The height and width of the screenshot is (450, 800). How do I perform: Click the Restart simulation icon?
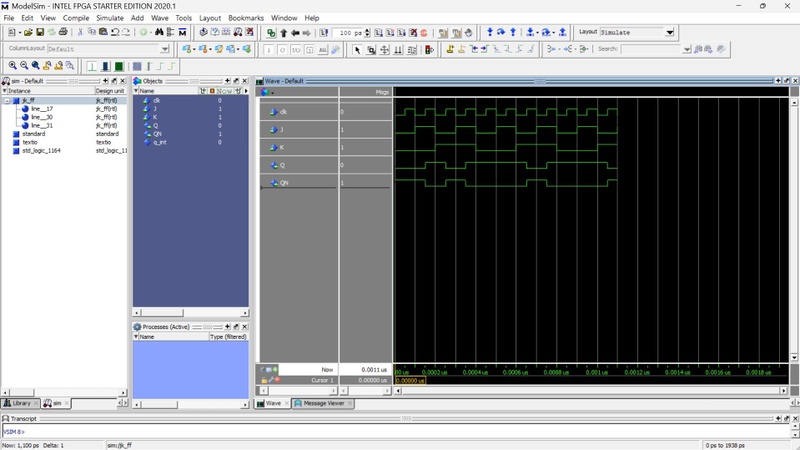[x=325, y=32]
